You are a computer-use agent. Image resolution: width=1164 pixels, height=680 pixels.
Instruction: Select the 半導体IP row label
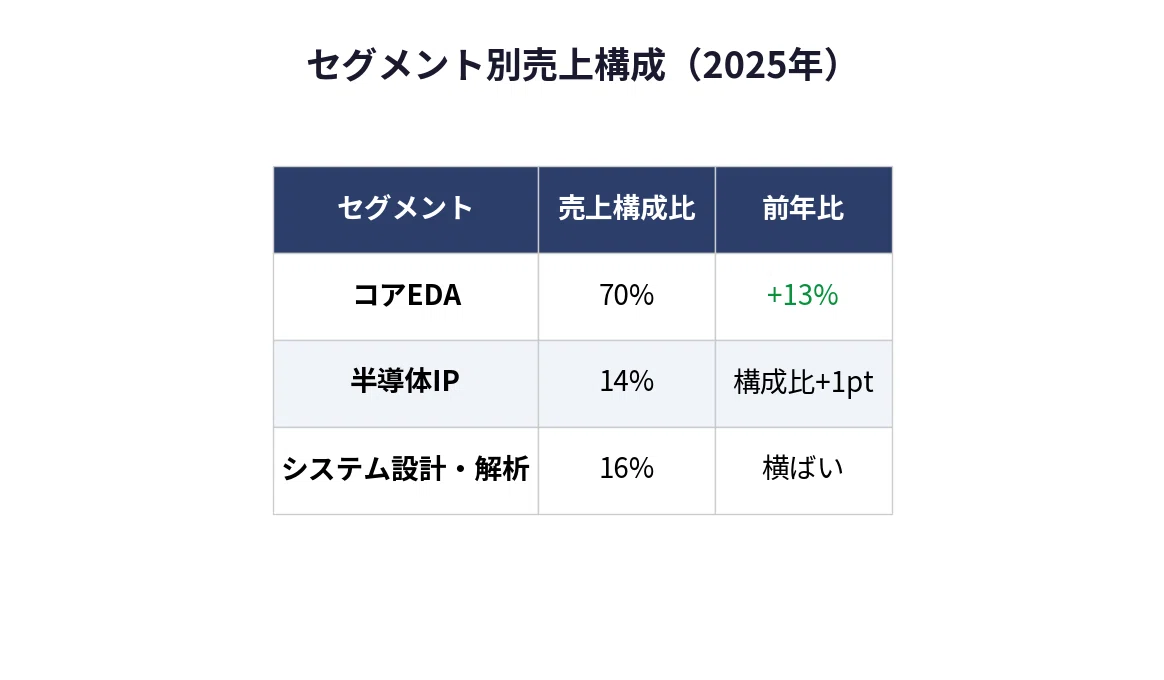405,383
